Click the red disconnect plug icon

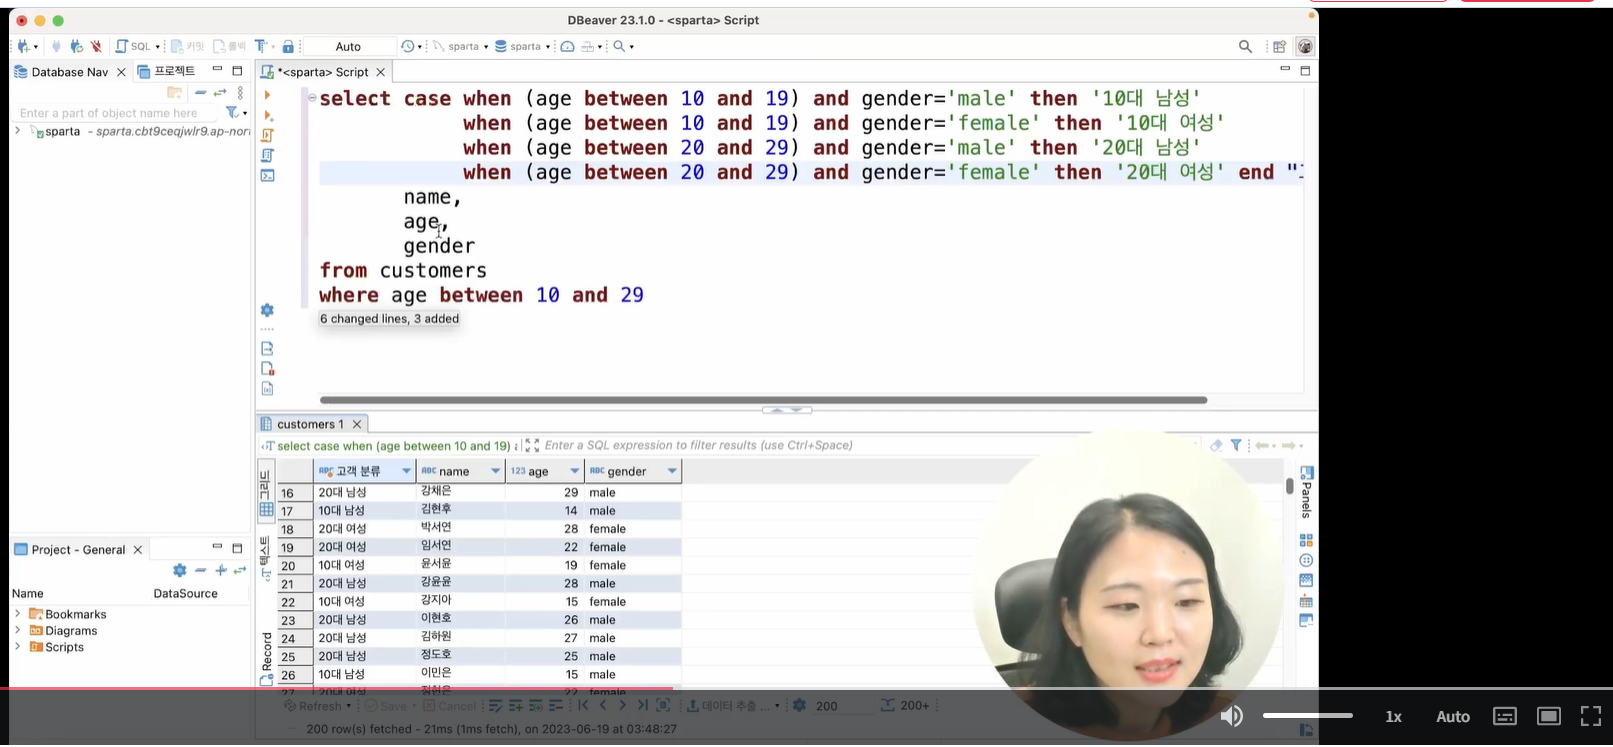point(96,46)
